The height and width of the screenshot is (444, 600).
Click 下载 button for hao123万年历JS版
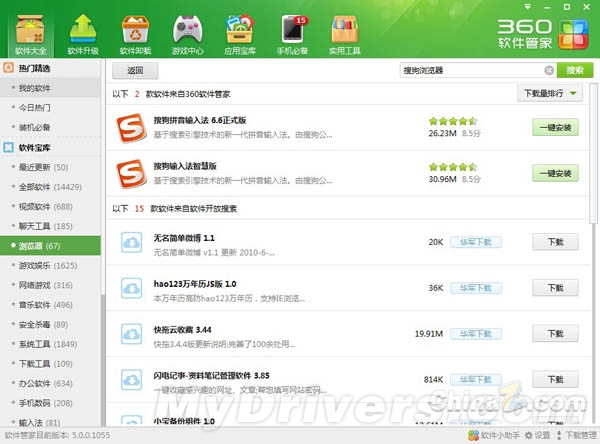click(x=555, y=288)
